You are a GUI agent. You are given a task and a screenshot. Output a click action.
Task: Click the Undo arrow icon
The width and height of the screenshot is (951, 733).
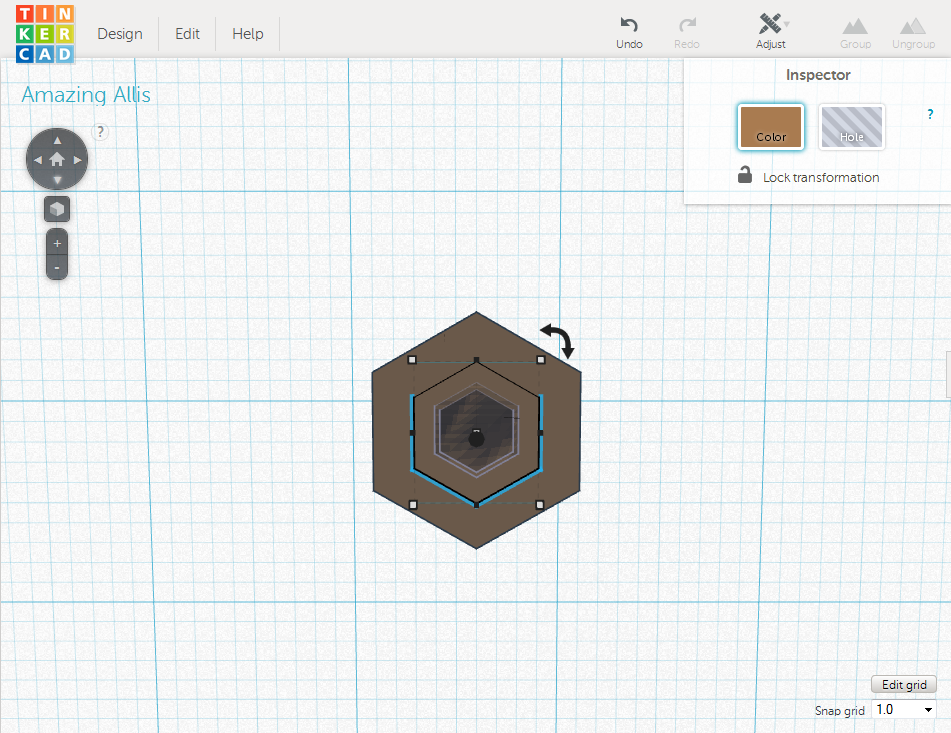tap(629, 25)
